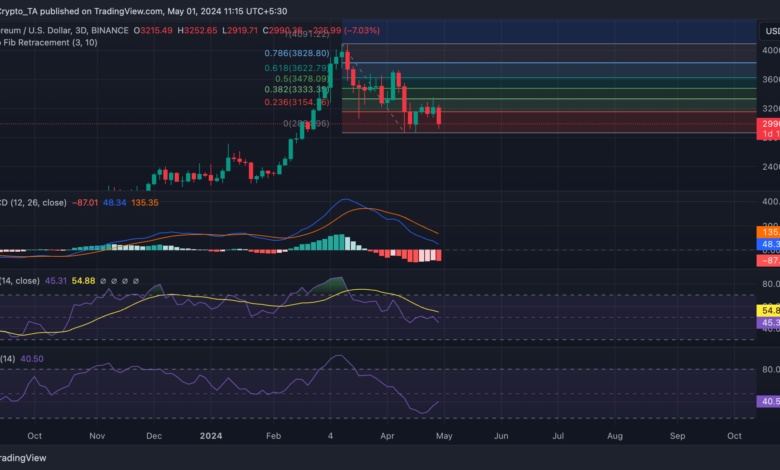The height and width of the screenshot is (470, 780).
Task: Select the 0.5 (3478.09) Fibonacci level label
Action: [304, 78]
